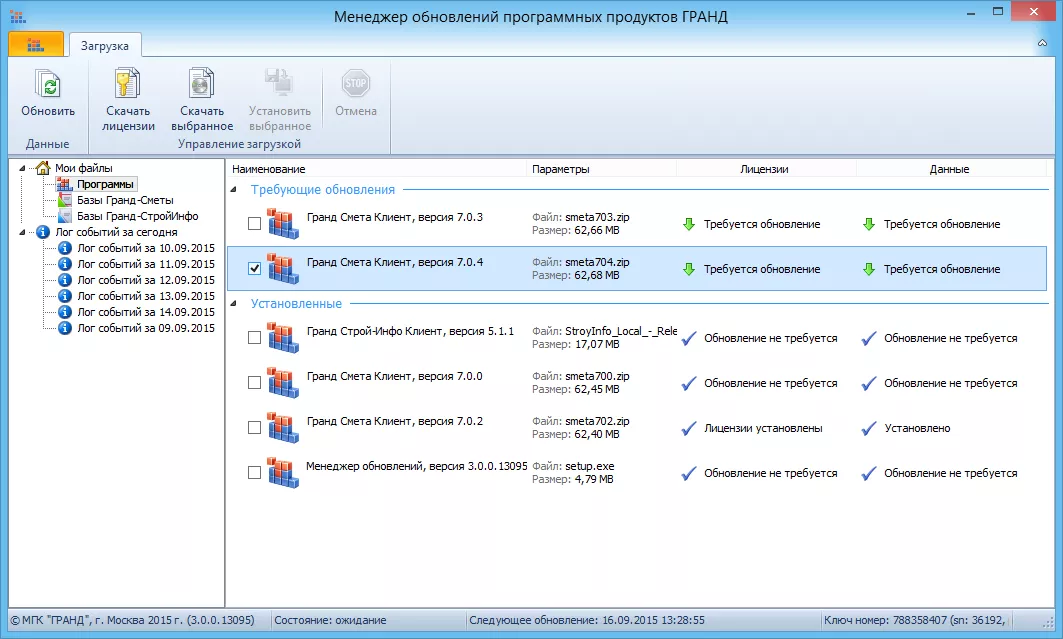Switch to the Загрузка ribbon tab
1063x639 pixels.
[x=104, y=45]
